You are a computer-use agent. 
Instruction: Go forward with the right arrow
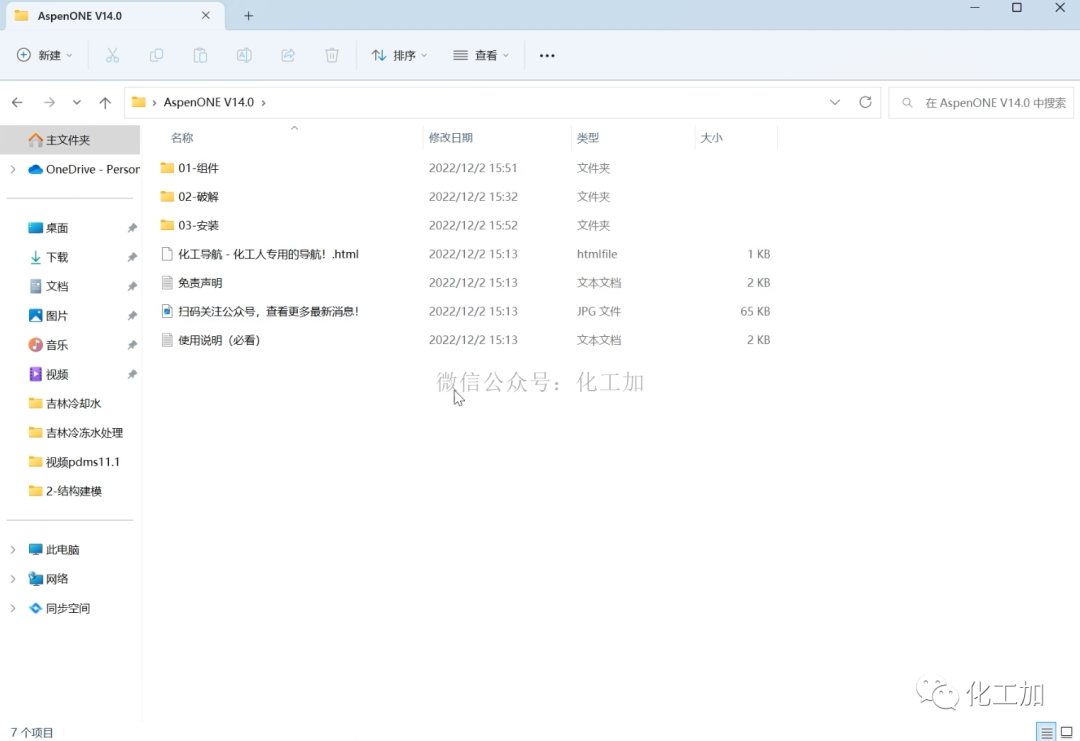point(49,103)
